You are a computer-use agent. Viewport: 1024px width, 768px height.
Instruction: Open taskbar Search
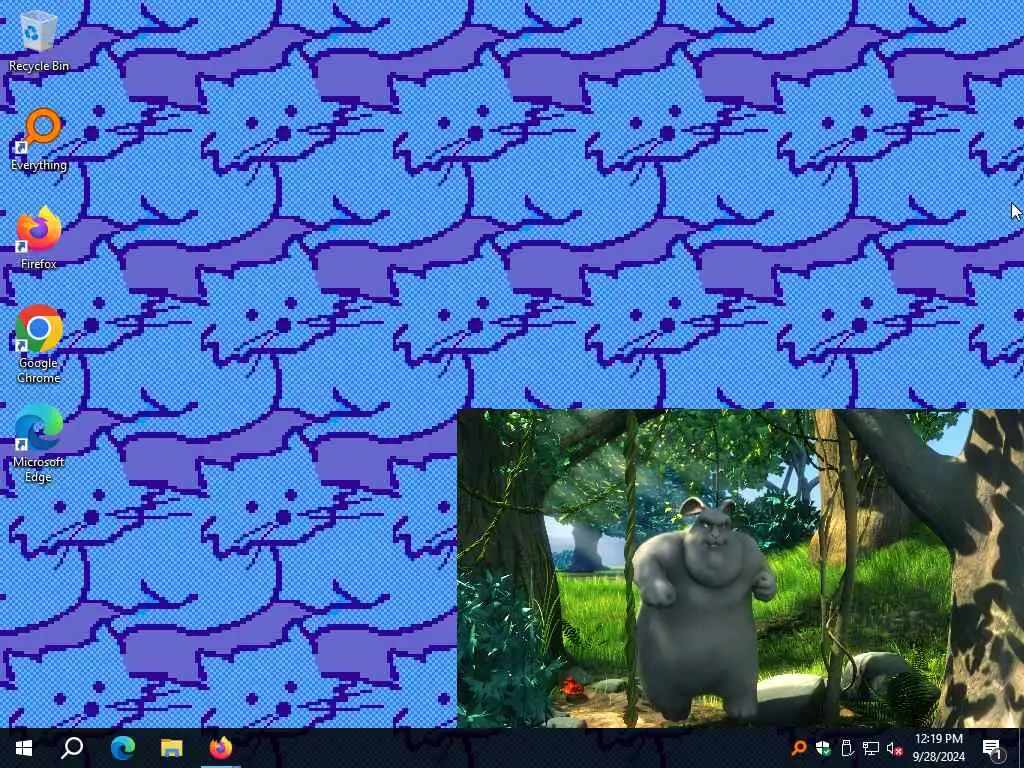[72, 748]
